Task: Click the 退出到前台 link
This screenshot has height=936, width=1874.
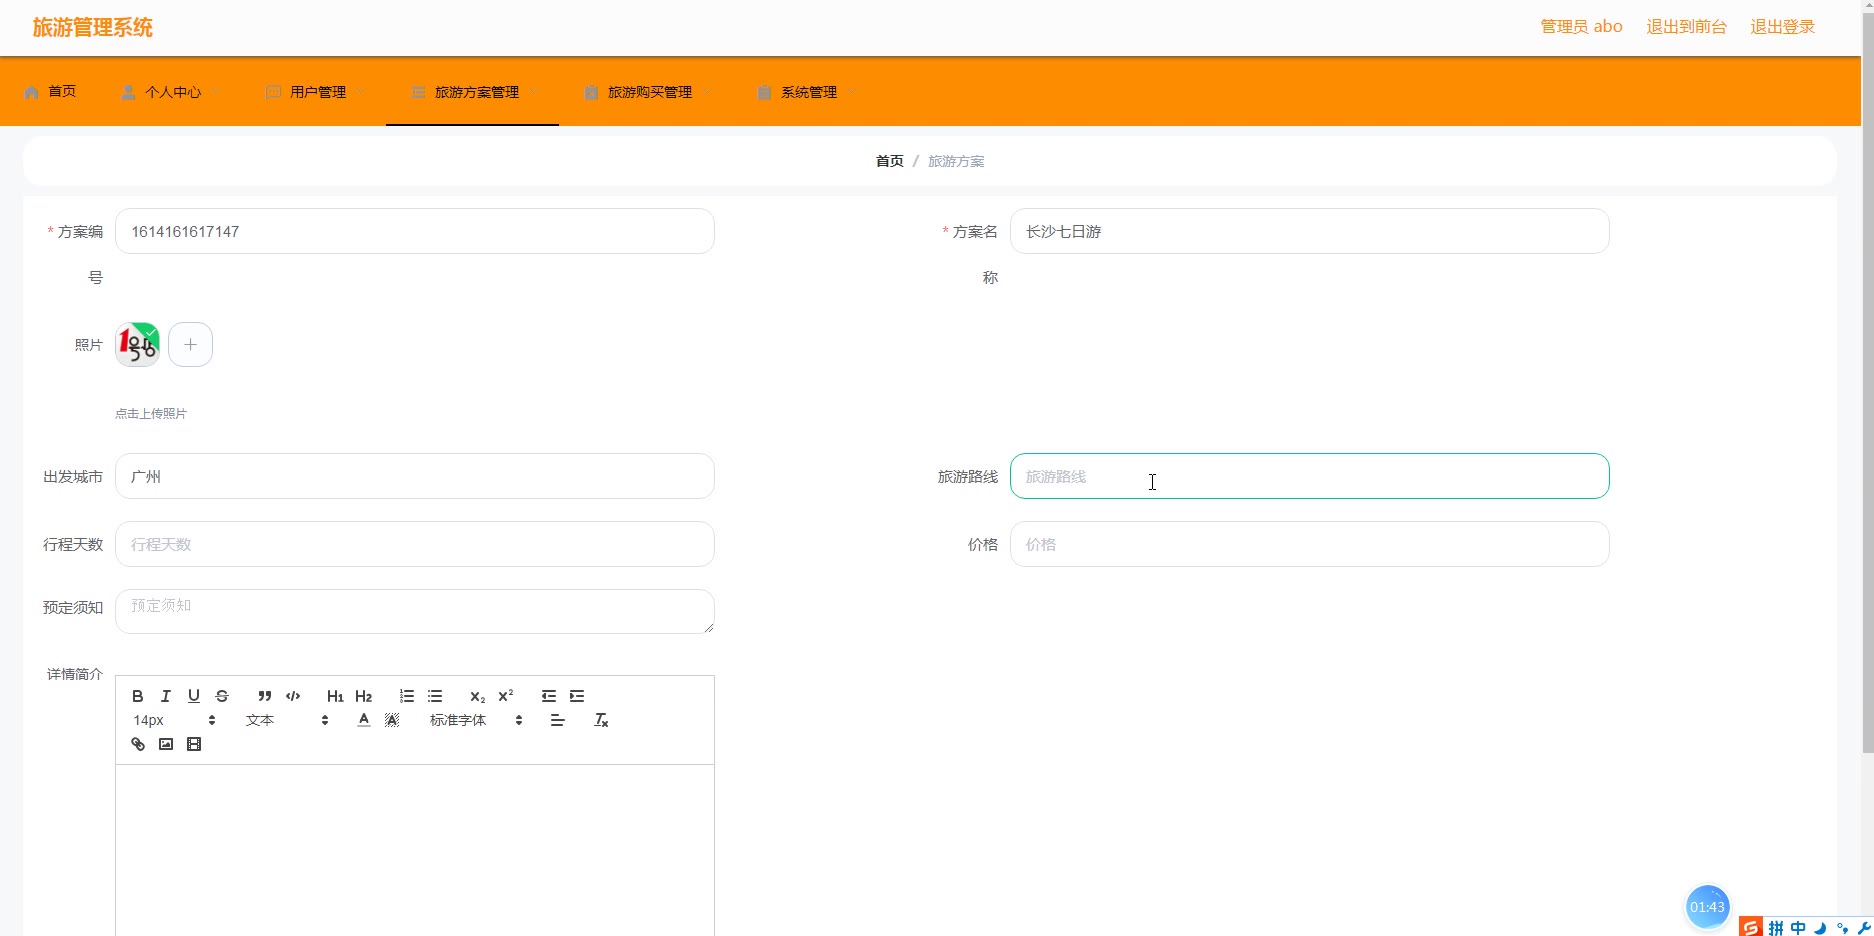Action: point(1686,27)
